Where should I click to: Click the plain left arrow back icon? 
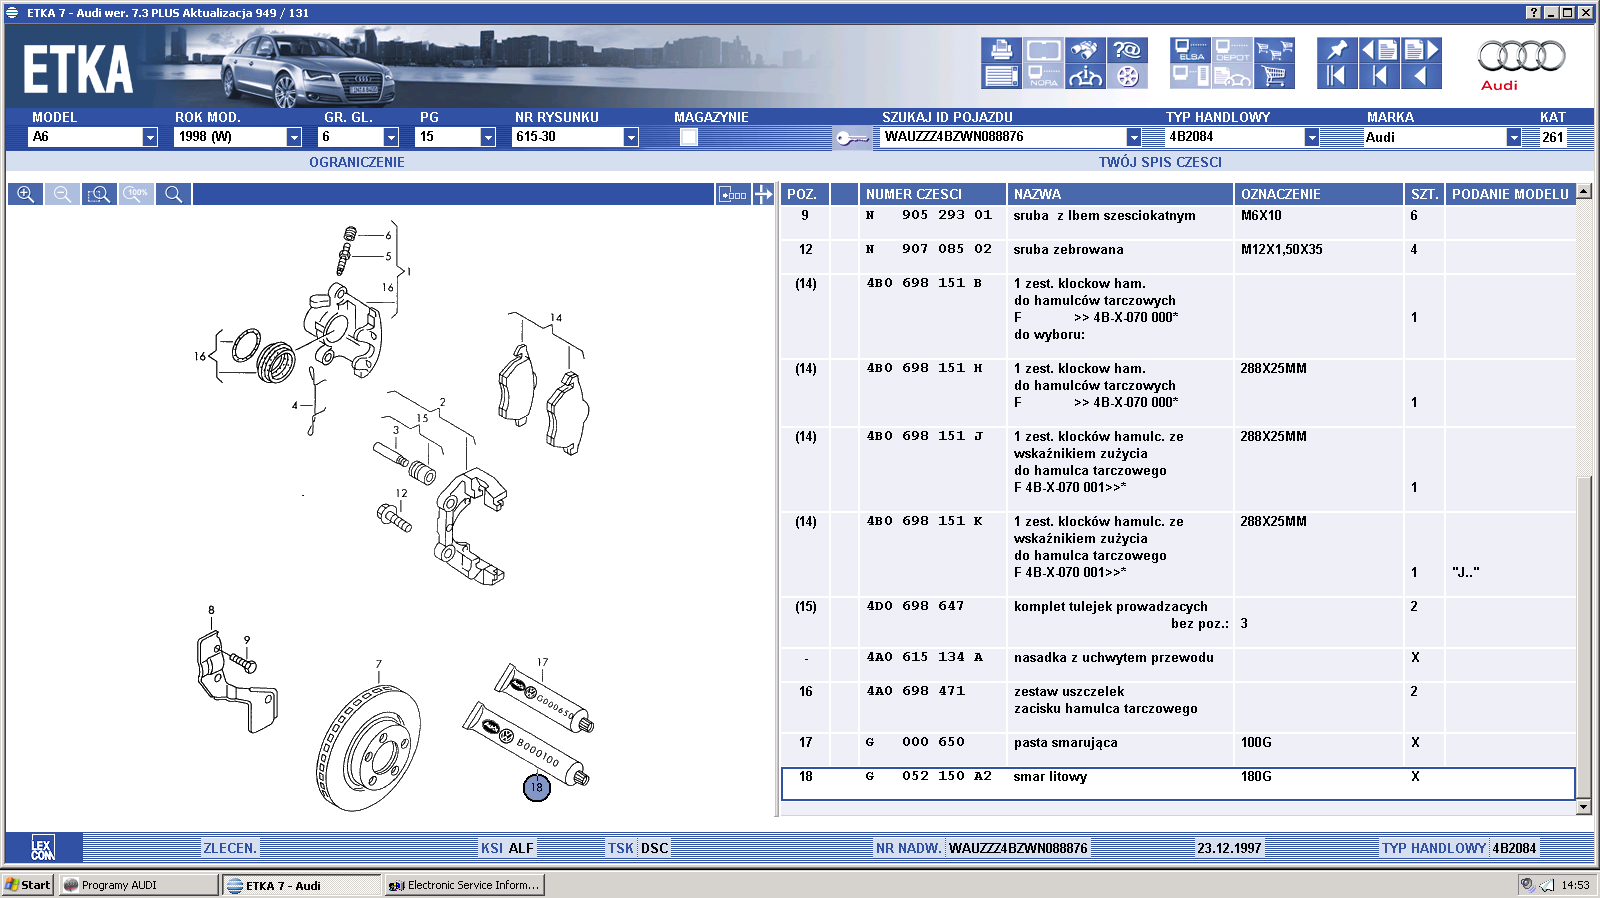click(x=1421, y=76)
